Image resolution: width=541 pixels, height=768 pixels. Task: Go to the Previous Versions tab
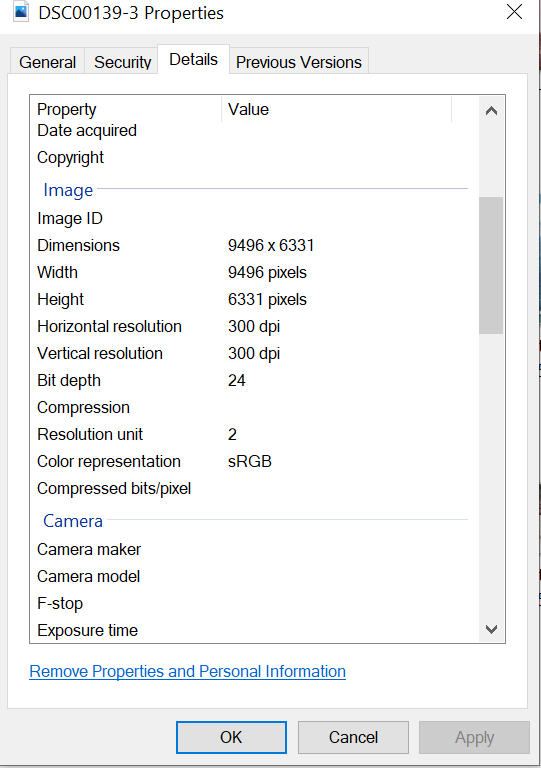click(x=299, y=62)
